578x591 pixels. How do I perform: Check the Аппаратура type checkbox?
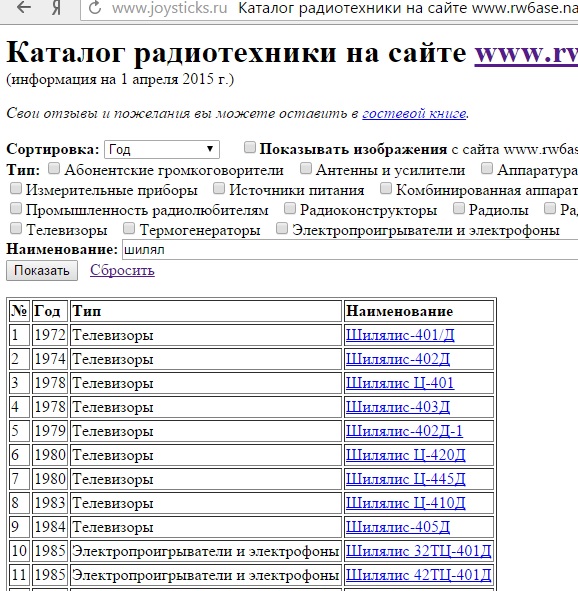[x=486, y=168]
